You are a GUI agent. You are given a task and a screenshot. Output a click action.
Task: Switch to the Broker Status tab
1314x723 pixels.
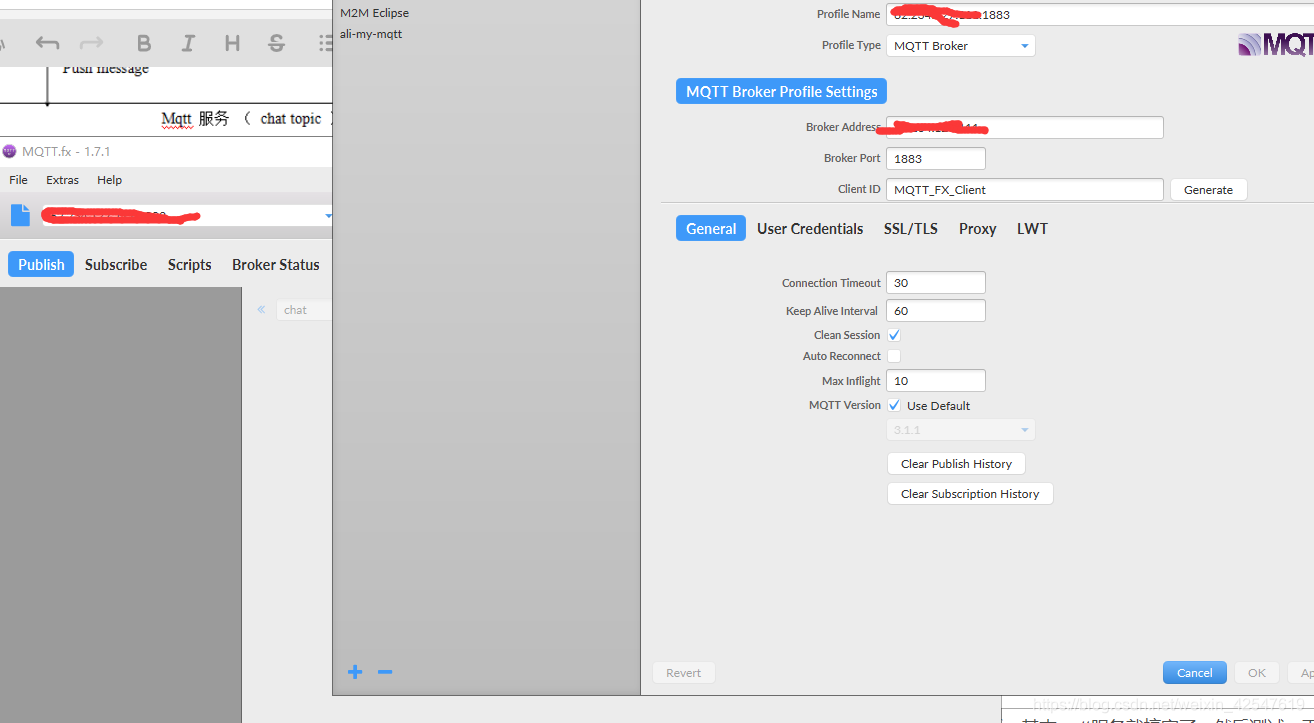[x=276, y=264]
